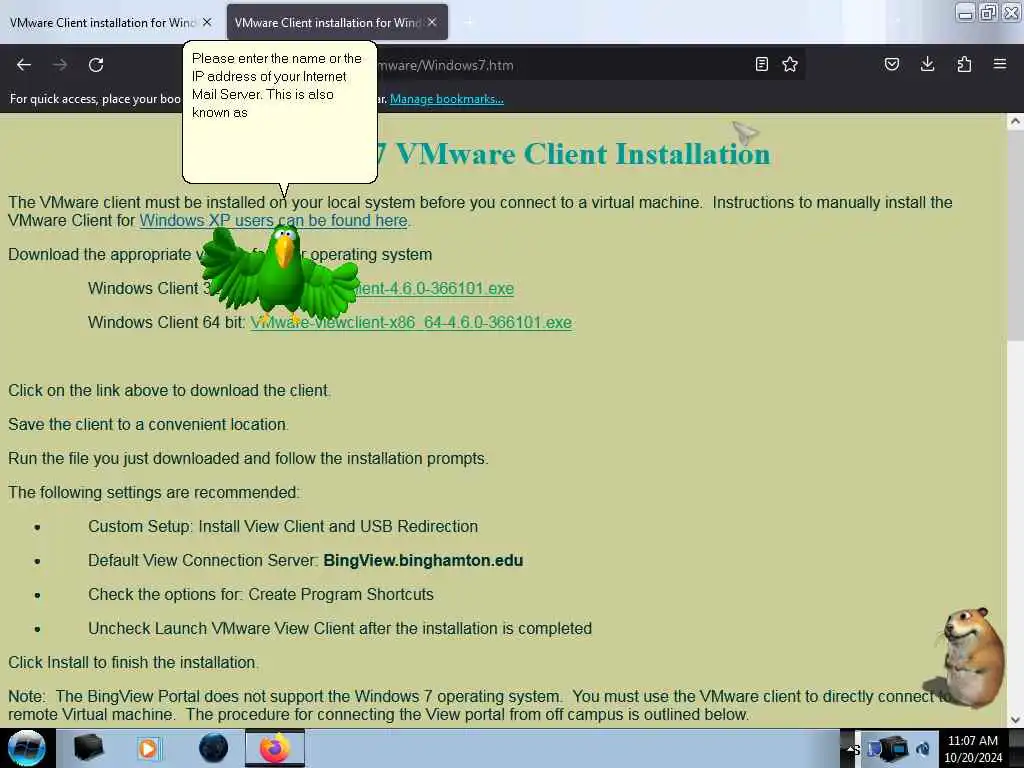The height and width of the screenshot is (768, 1024).
Task: Click 'Custom Setup: Install View Client' bullet
Action: pyautogui.click(x=283, y=526)
